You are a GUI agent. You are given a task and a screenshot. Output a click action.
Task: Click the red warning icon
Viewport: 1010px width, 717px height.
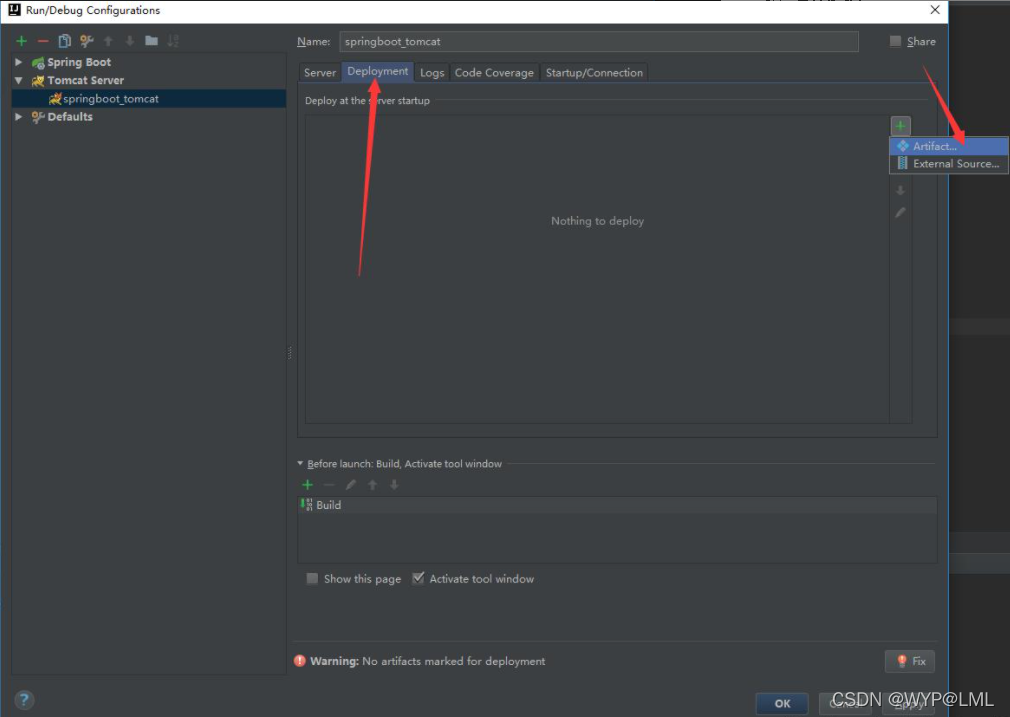[300, 661]
